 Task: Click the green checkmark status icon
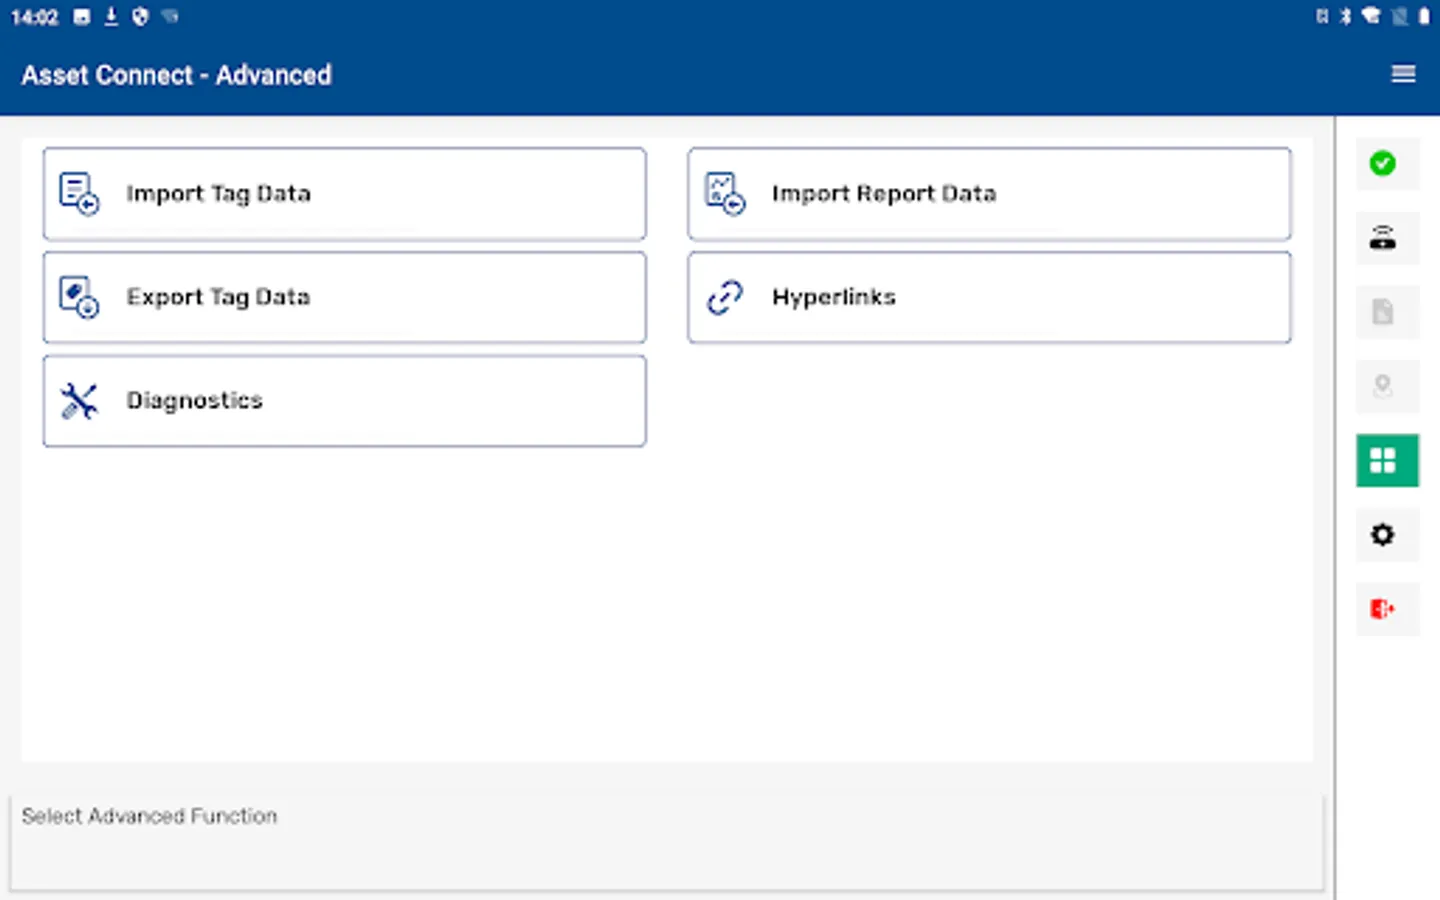[1383, 163]
